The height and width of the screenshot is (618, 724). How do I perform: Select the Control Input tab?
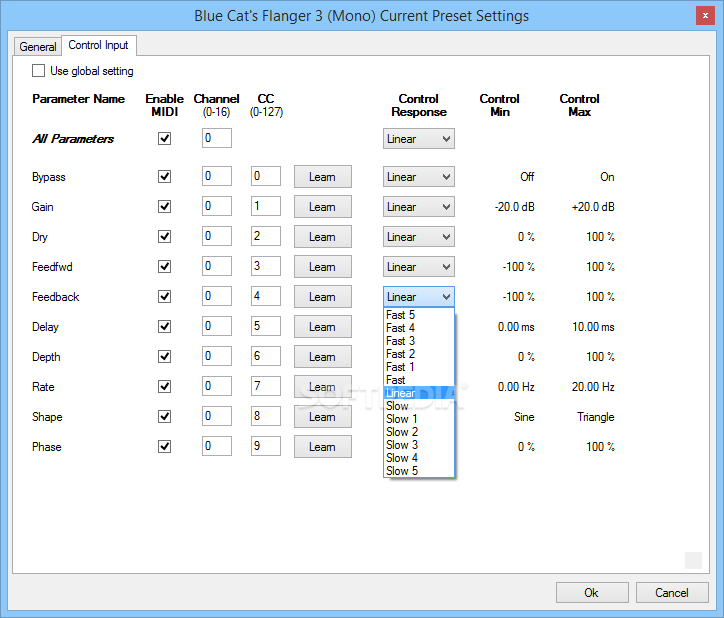tap(98, 45)
